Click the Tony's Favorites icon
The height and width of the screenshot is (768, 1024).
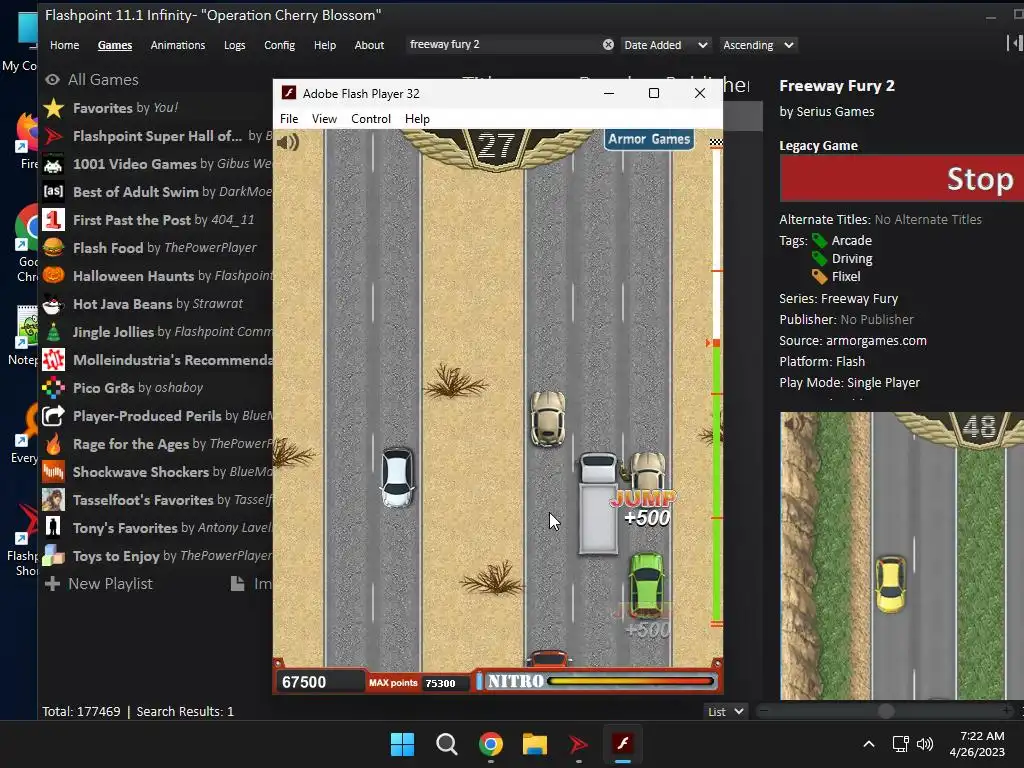(x=54, y=528)
